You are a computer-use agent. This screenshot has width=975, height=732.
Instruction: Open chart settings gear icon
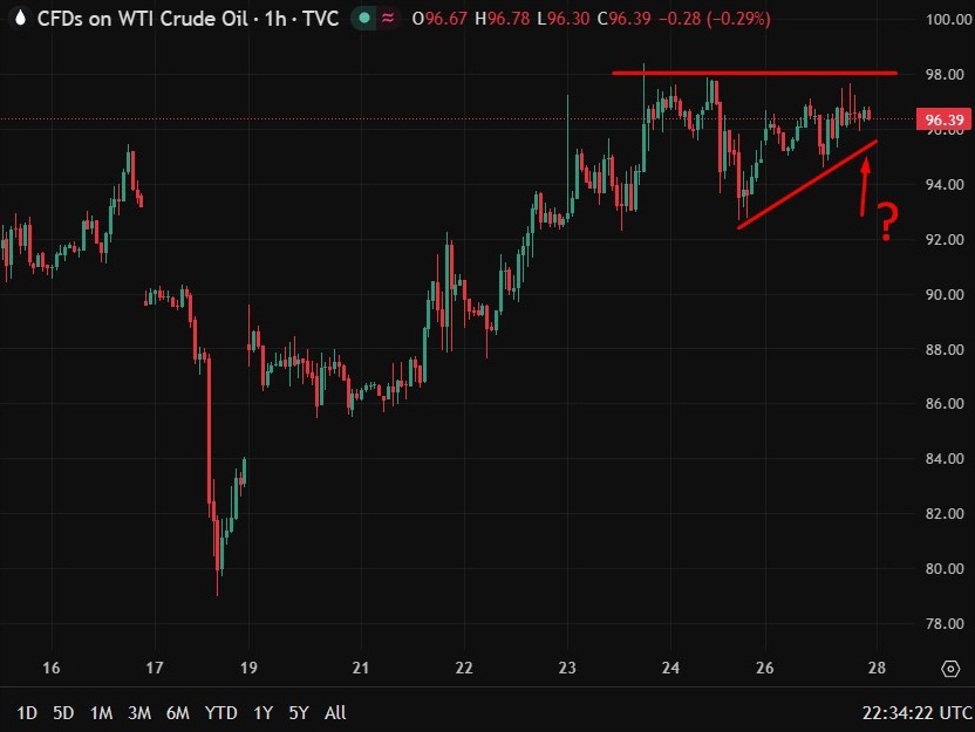(x=949, y=668)
